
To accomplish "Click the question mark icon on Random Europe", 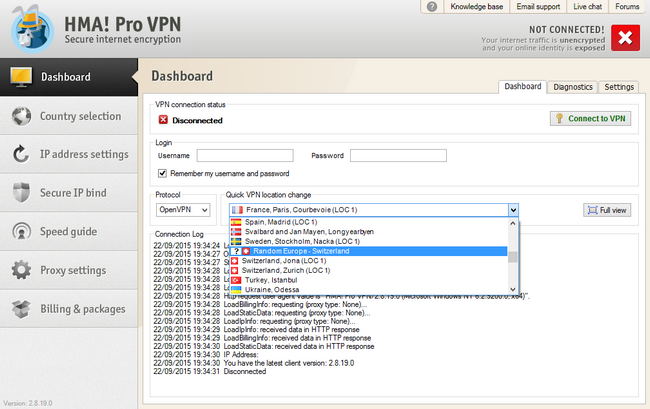I will pos(236,251).
